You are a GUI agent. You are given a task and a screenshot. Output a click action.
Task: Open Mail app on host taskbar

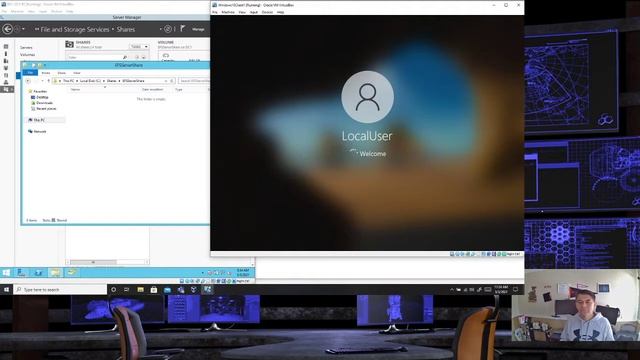167,289
